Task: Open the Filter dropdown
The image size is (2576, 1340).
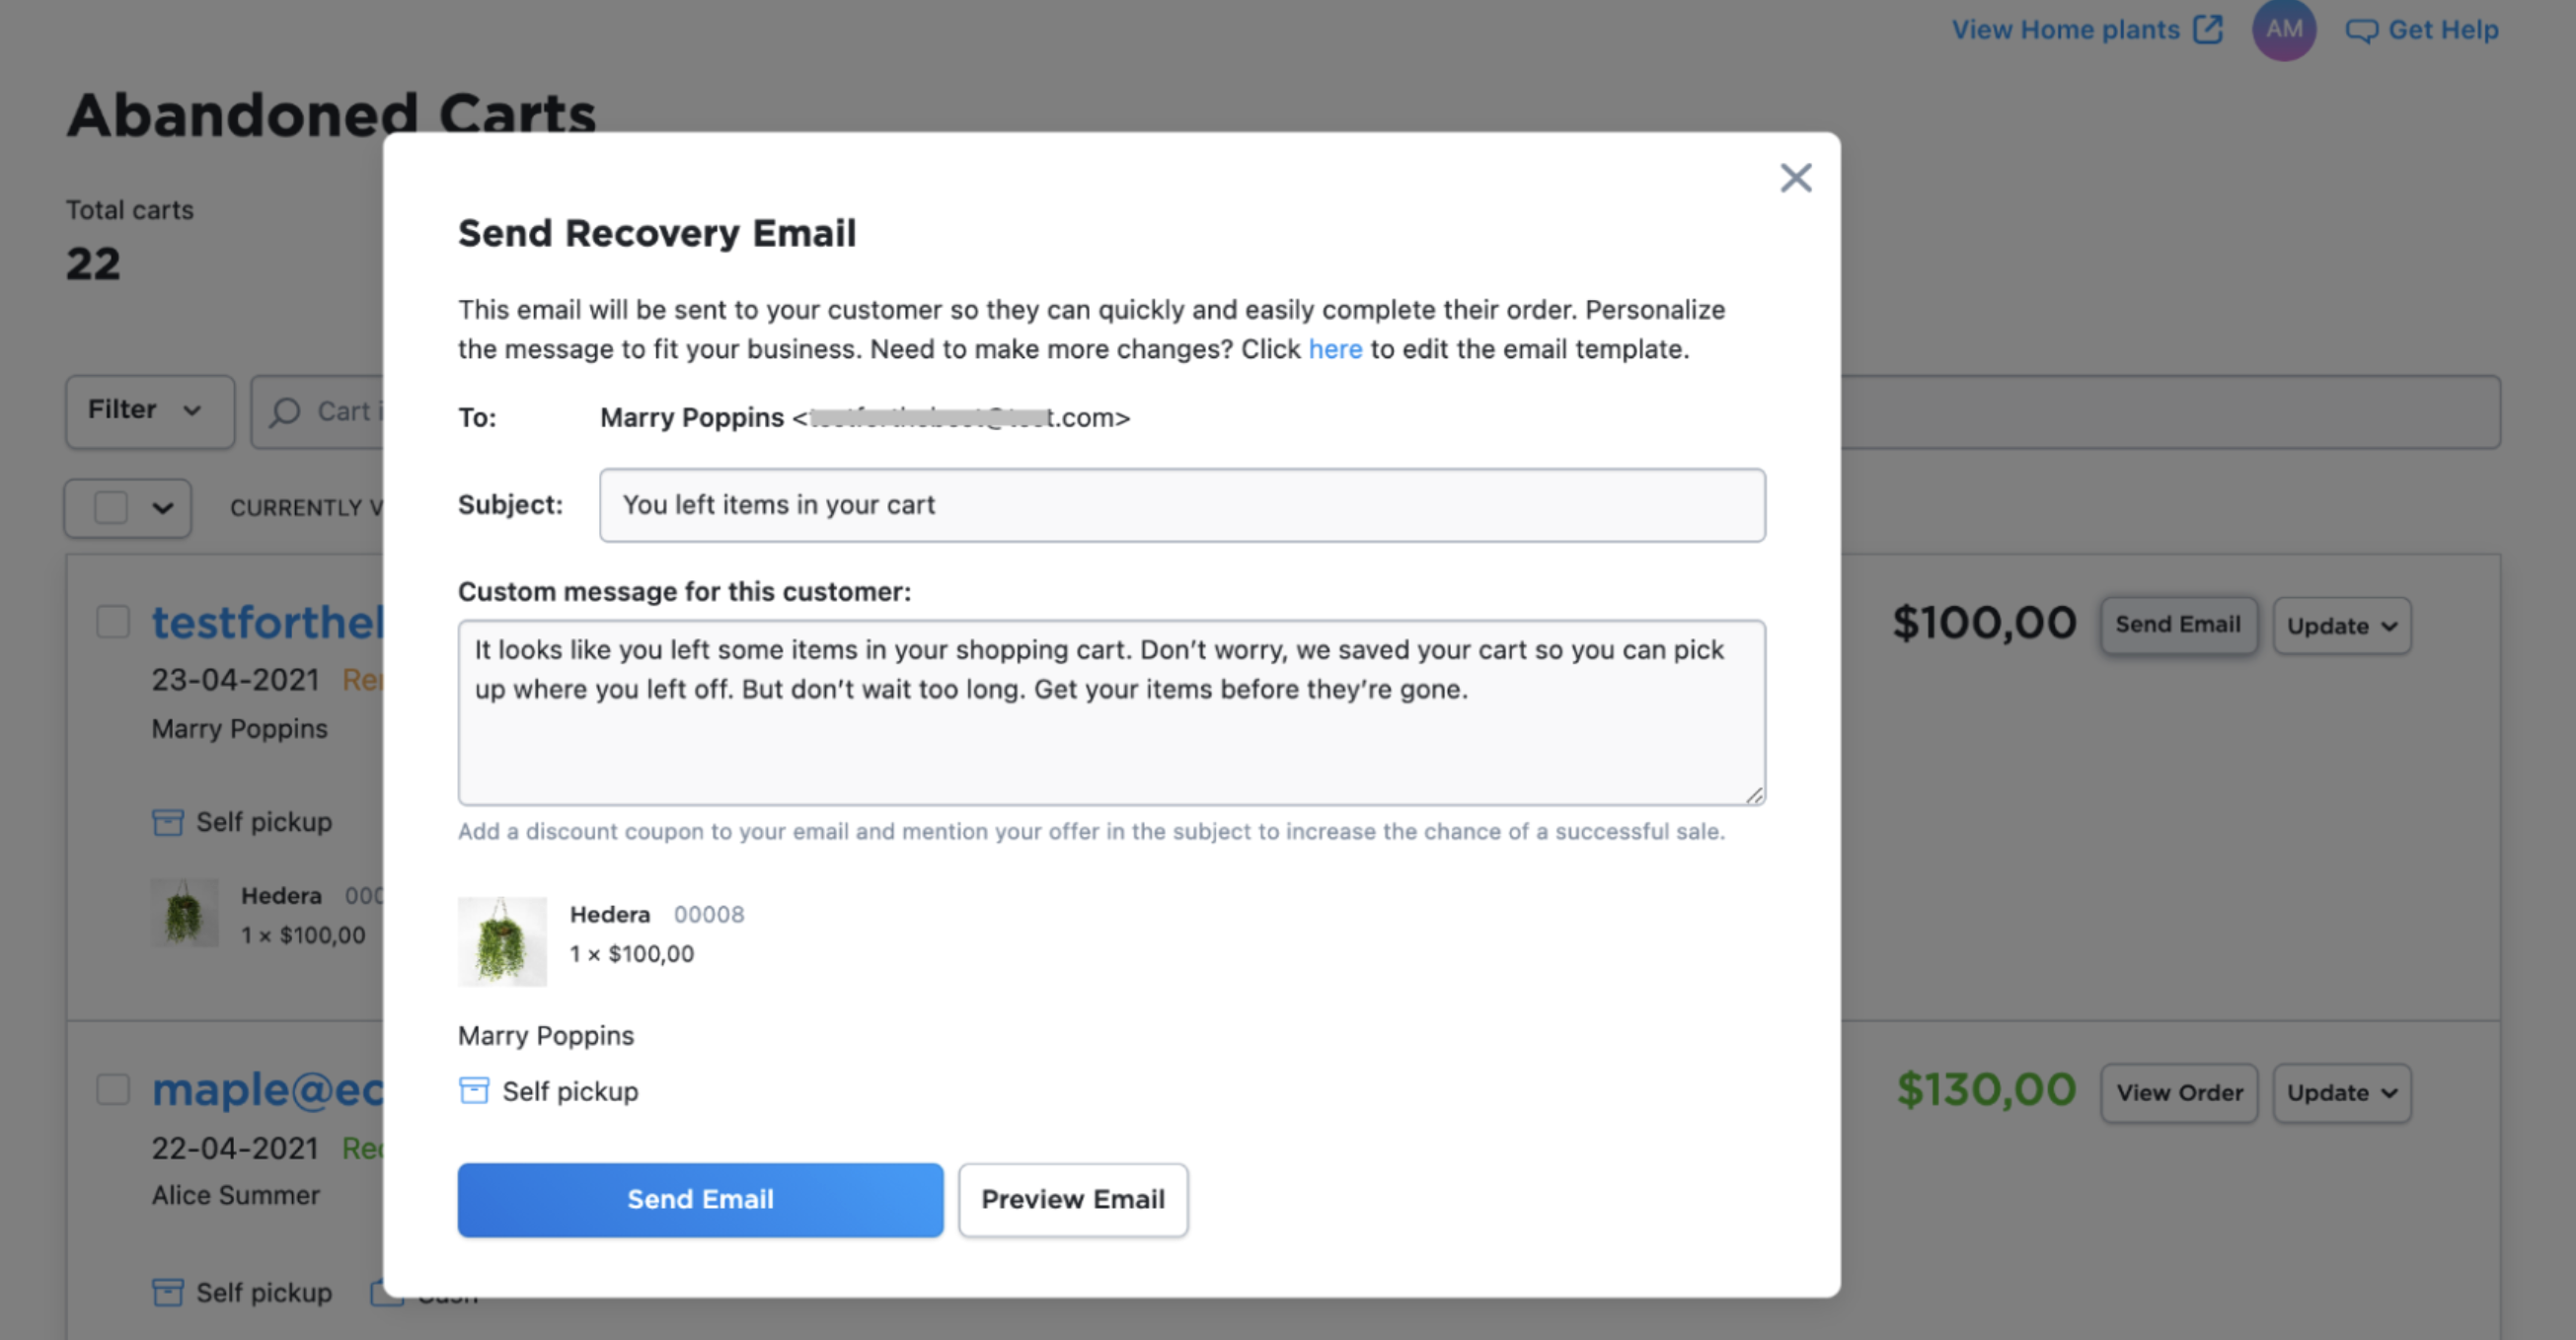Action: [148, 410]
